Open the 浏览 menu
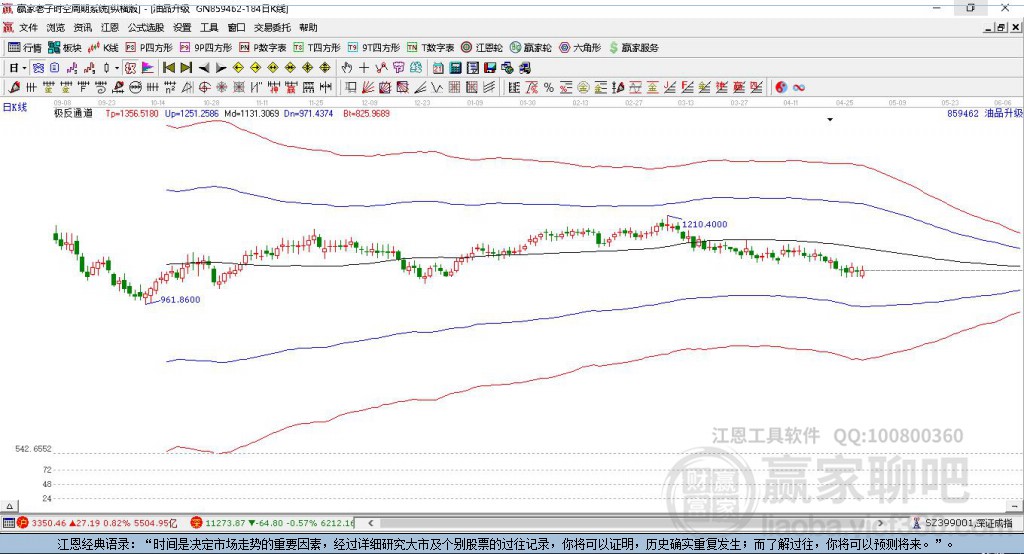The height and width of the screenshot is (554, 1024). tap(56, 27)
